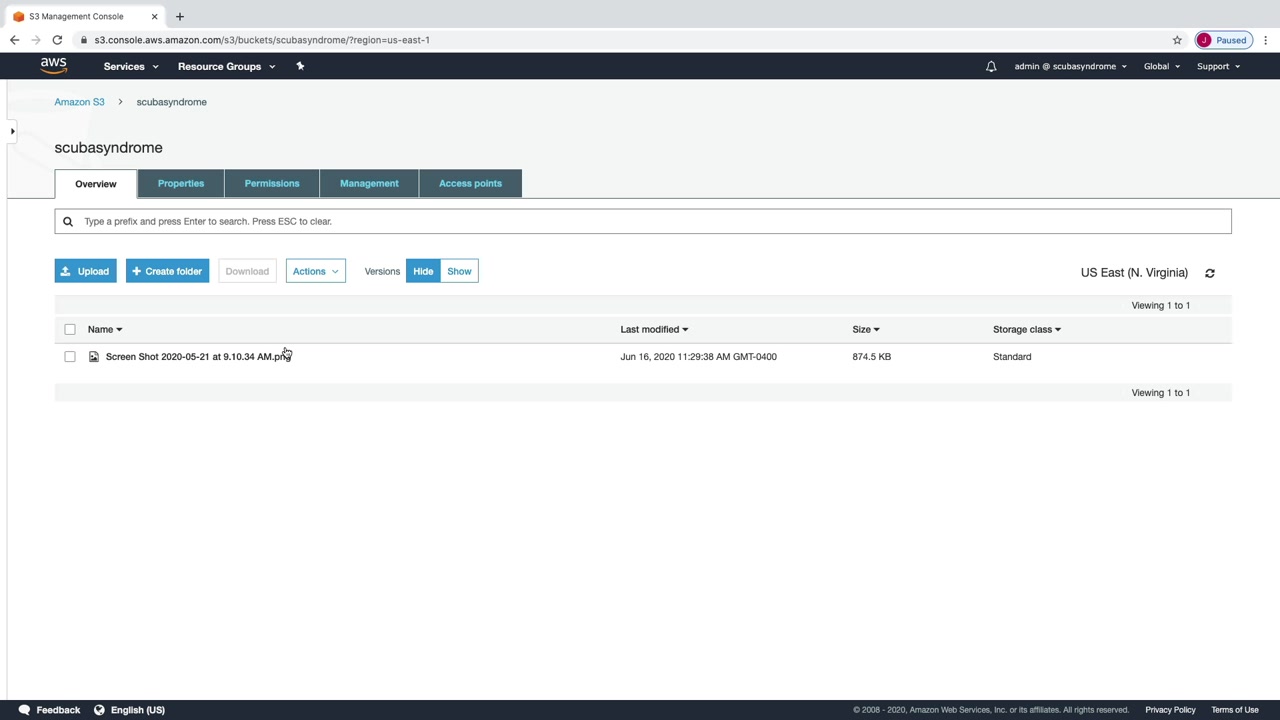Click the refresh icon beside US East
The image size is (1280, 720).
pos(1210,273)
